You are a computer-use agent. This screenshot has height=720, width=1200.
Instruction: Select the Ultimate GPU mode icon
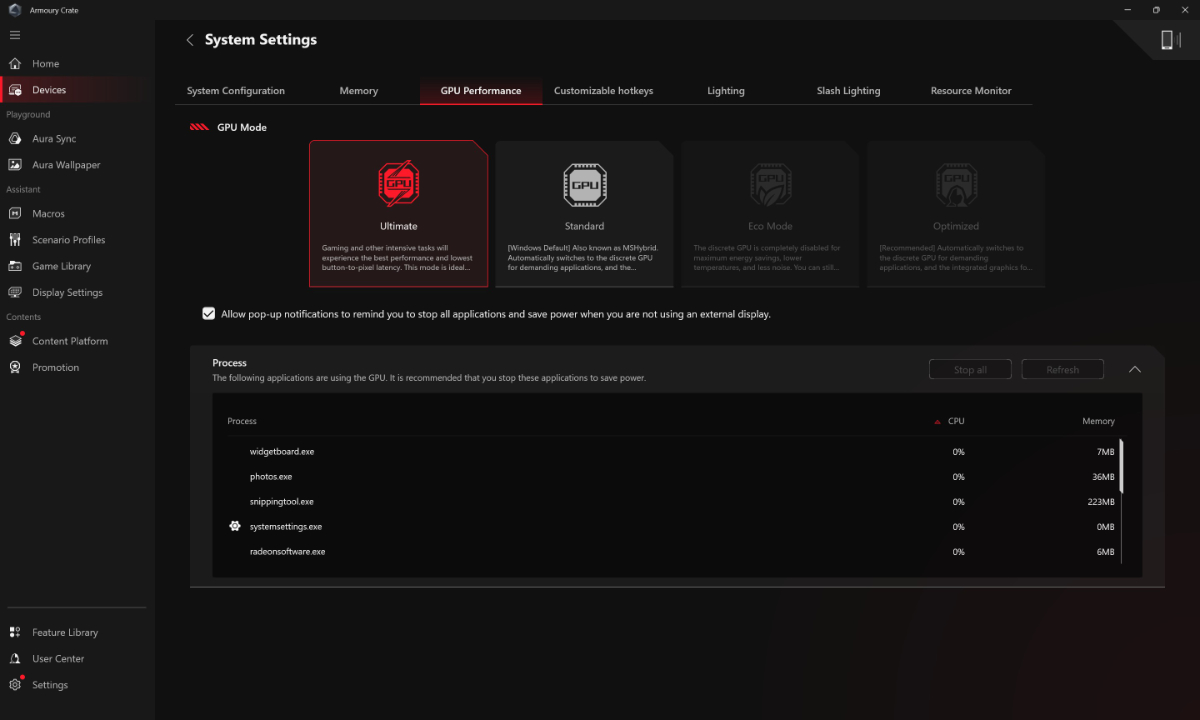click(398, 185)
